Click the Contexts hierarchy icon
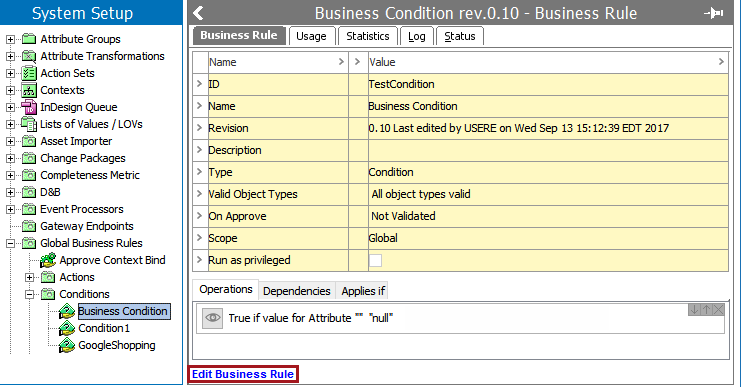Viewport: 741px width, 387px height. pos(29,90)
